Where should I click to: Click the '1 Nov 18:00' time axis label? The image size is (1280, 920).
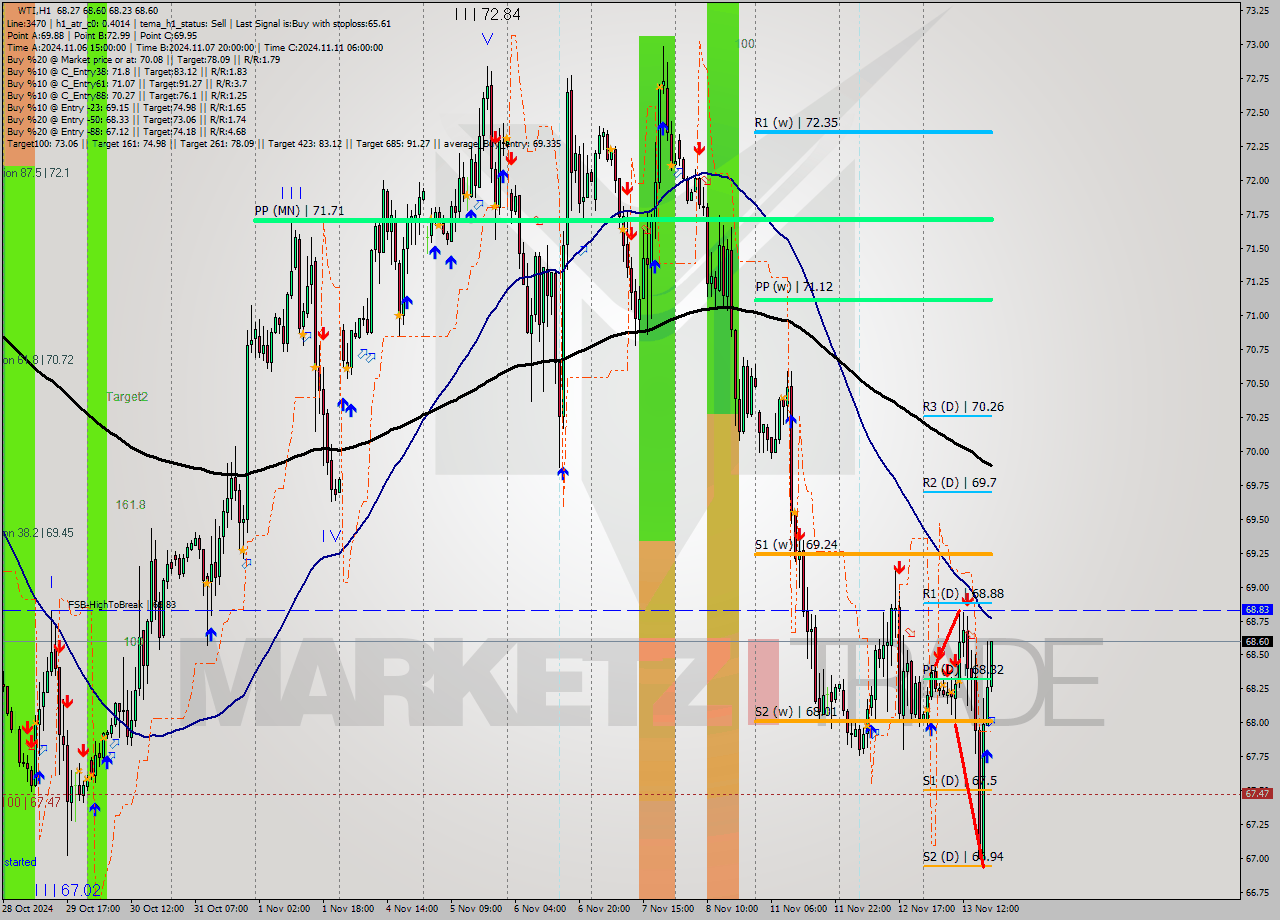point(347,909)
